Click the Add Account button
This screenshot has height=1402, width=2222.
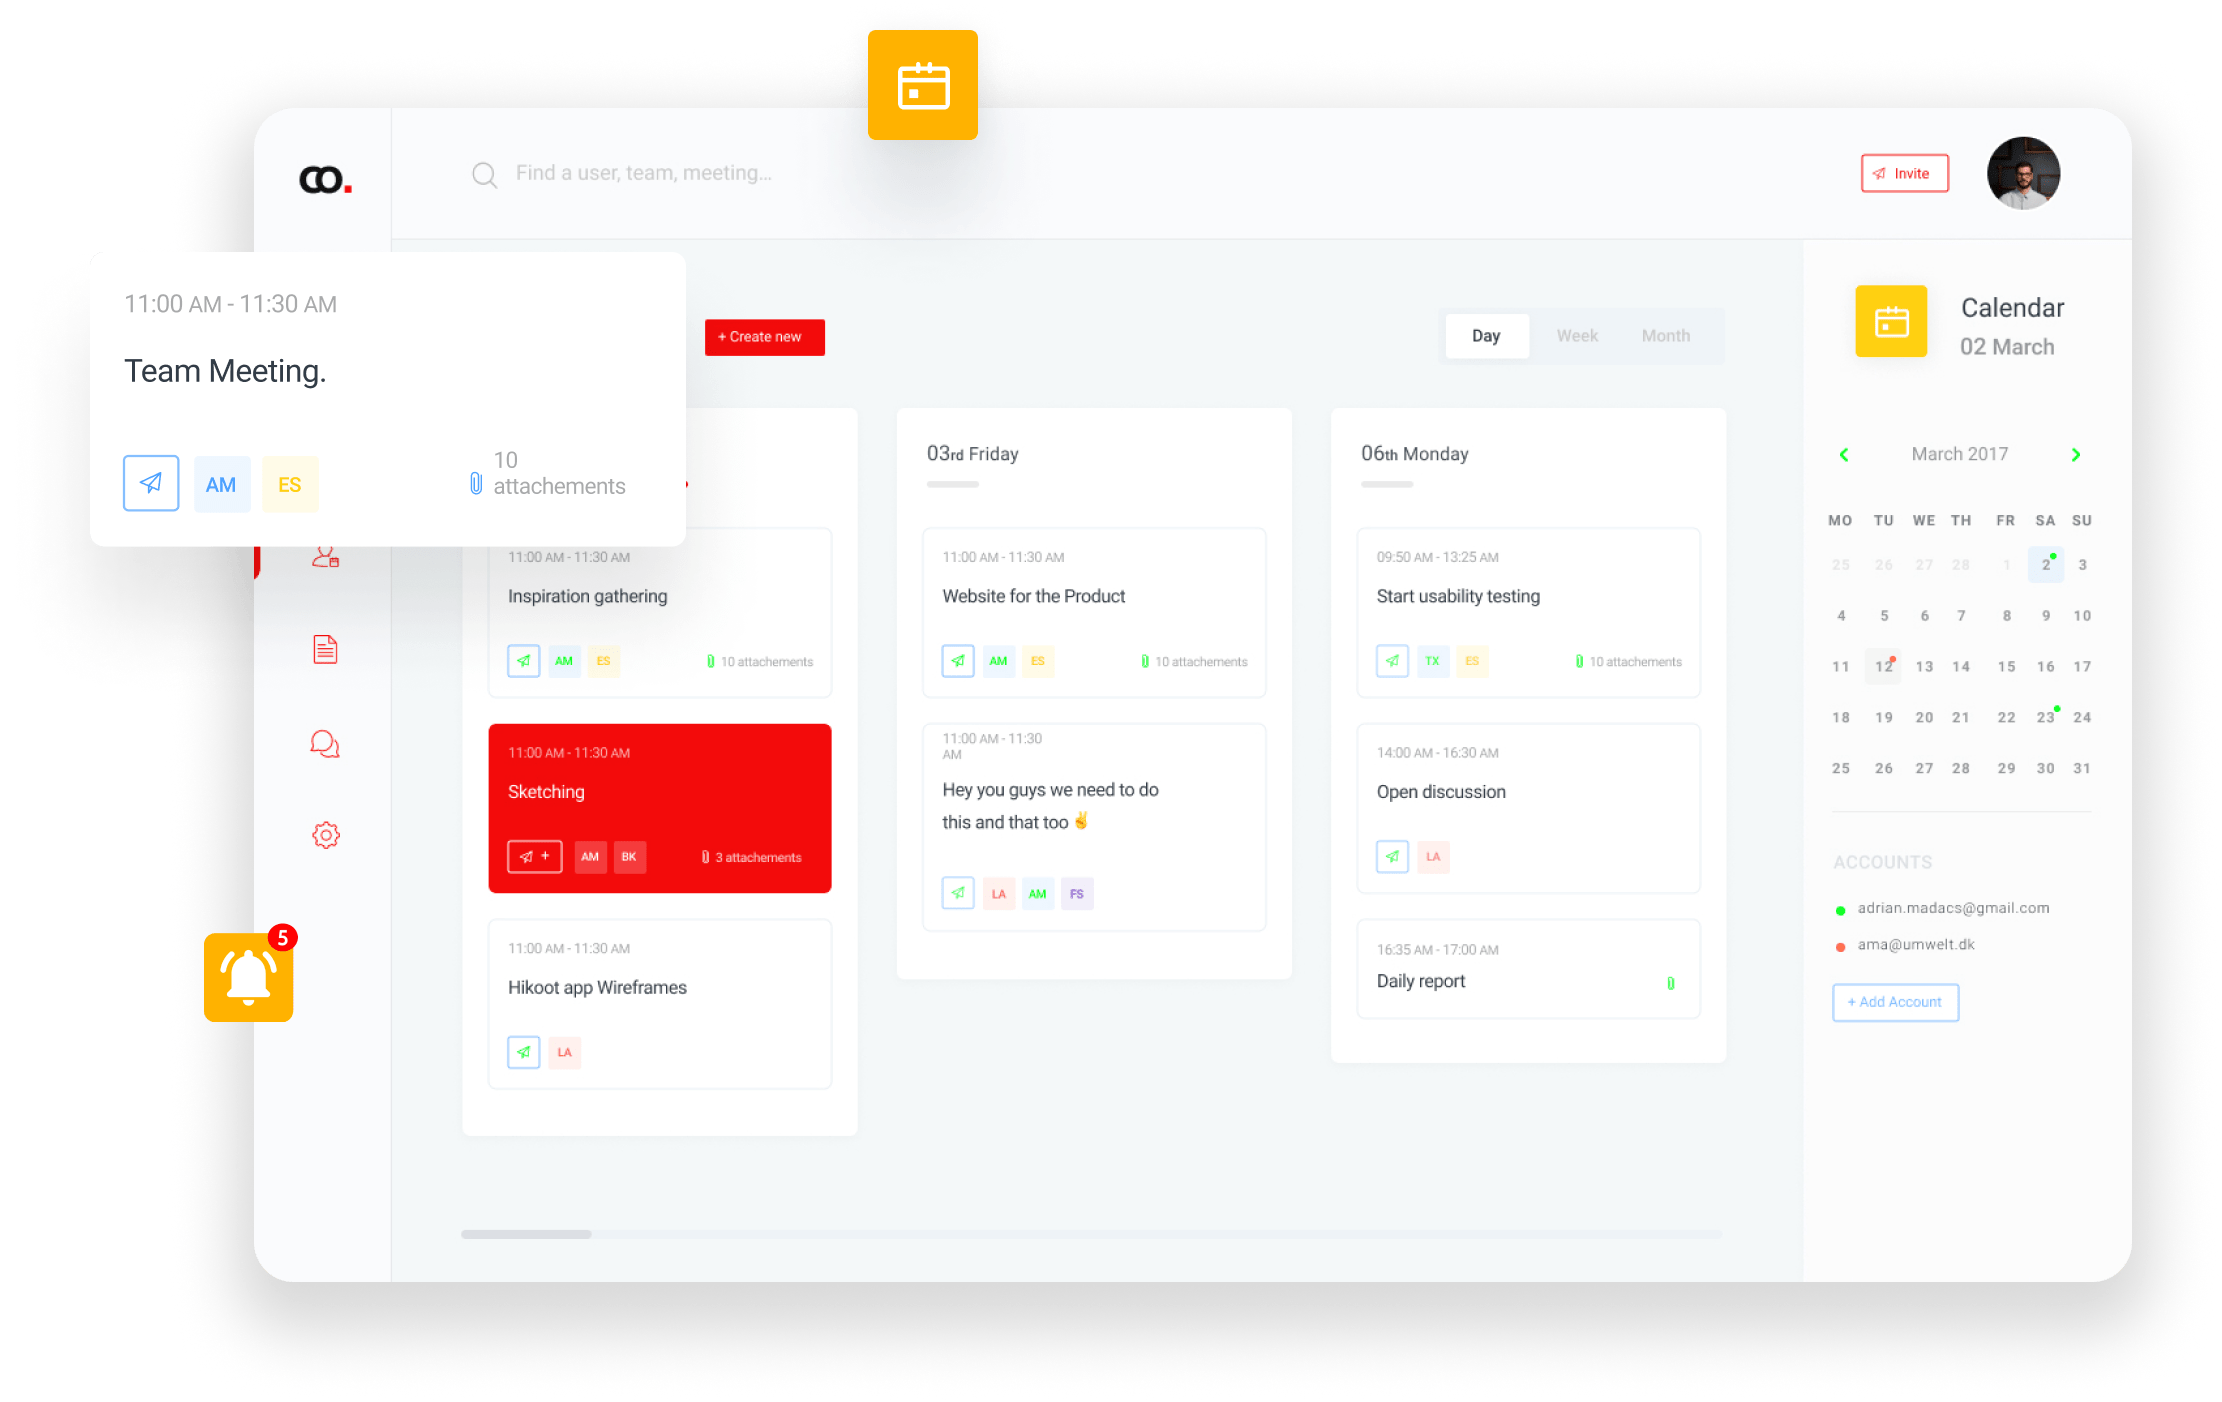click(1894, 1002)
